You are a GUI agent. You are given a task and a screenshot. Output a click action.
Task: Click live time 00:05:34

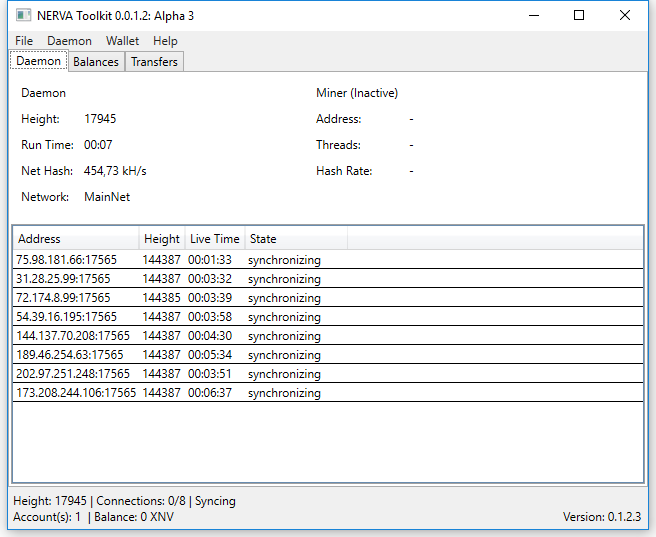pos(210,355)
